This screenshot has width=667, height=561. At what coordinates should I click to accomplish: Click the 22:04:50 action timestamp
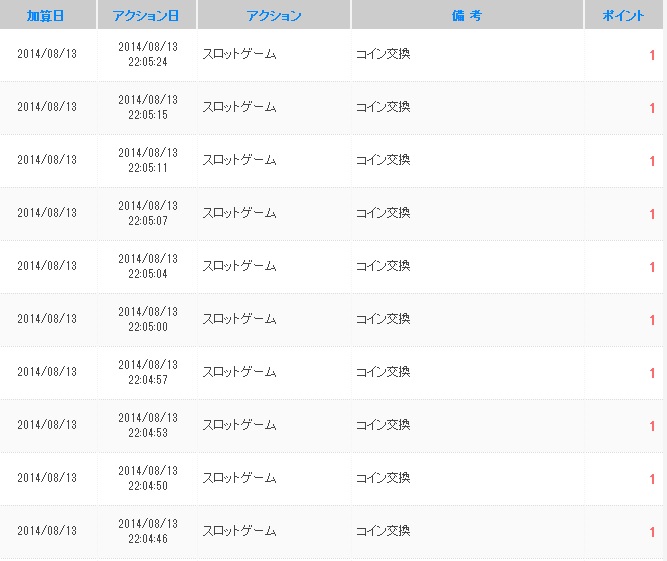(x=148, y=485)
